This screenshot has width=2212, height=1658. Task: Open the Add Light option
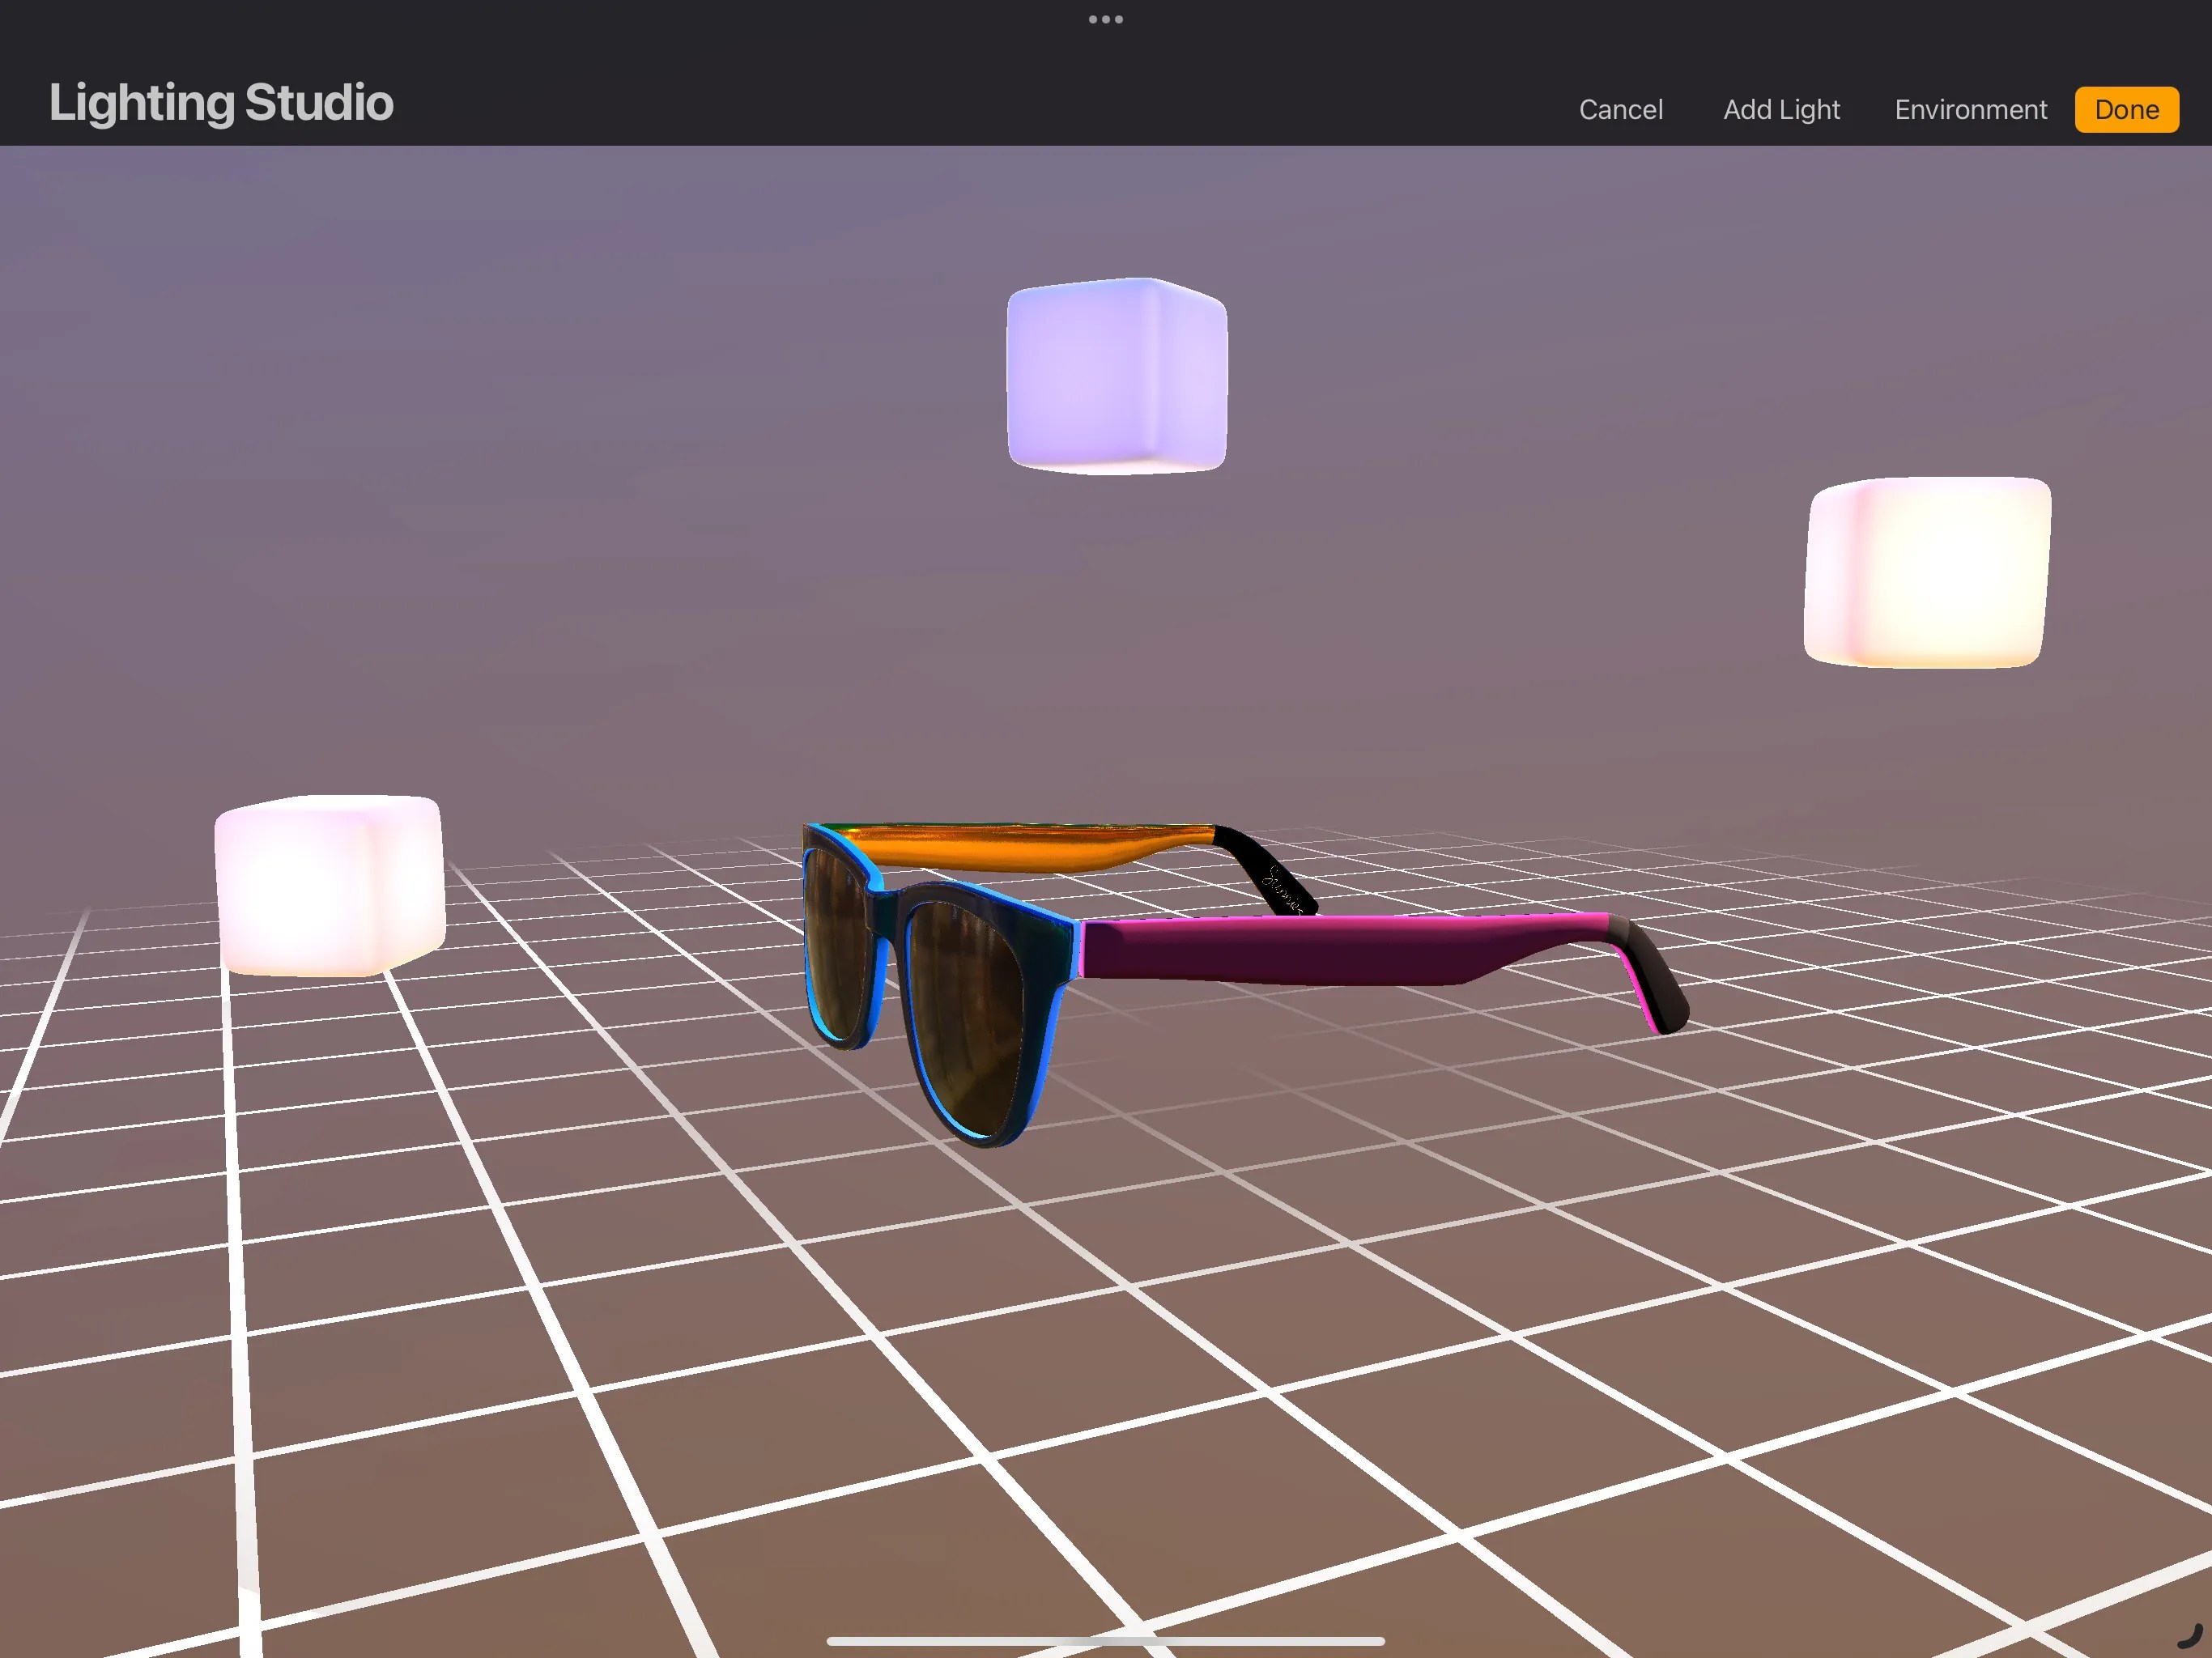pos(1781,110)
